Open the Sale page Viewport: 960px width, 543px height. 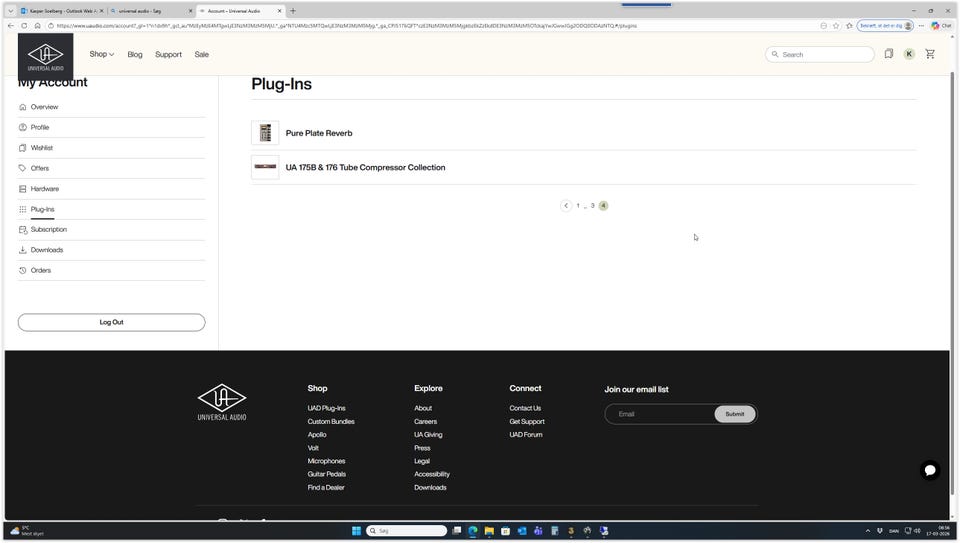(x=201, y=54)
